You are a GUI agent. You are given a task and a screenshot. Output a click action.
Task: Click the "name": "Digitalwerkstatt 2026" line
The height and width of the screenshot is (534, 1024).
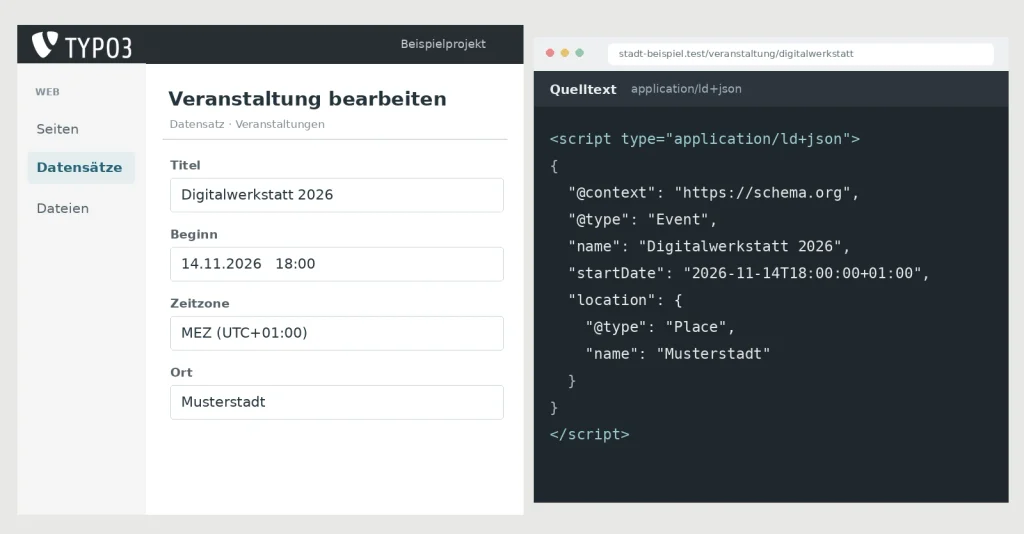709,246
